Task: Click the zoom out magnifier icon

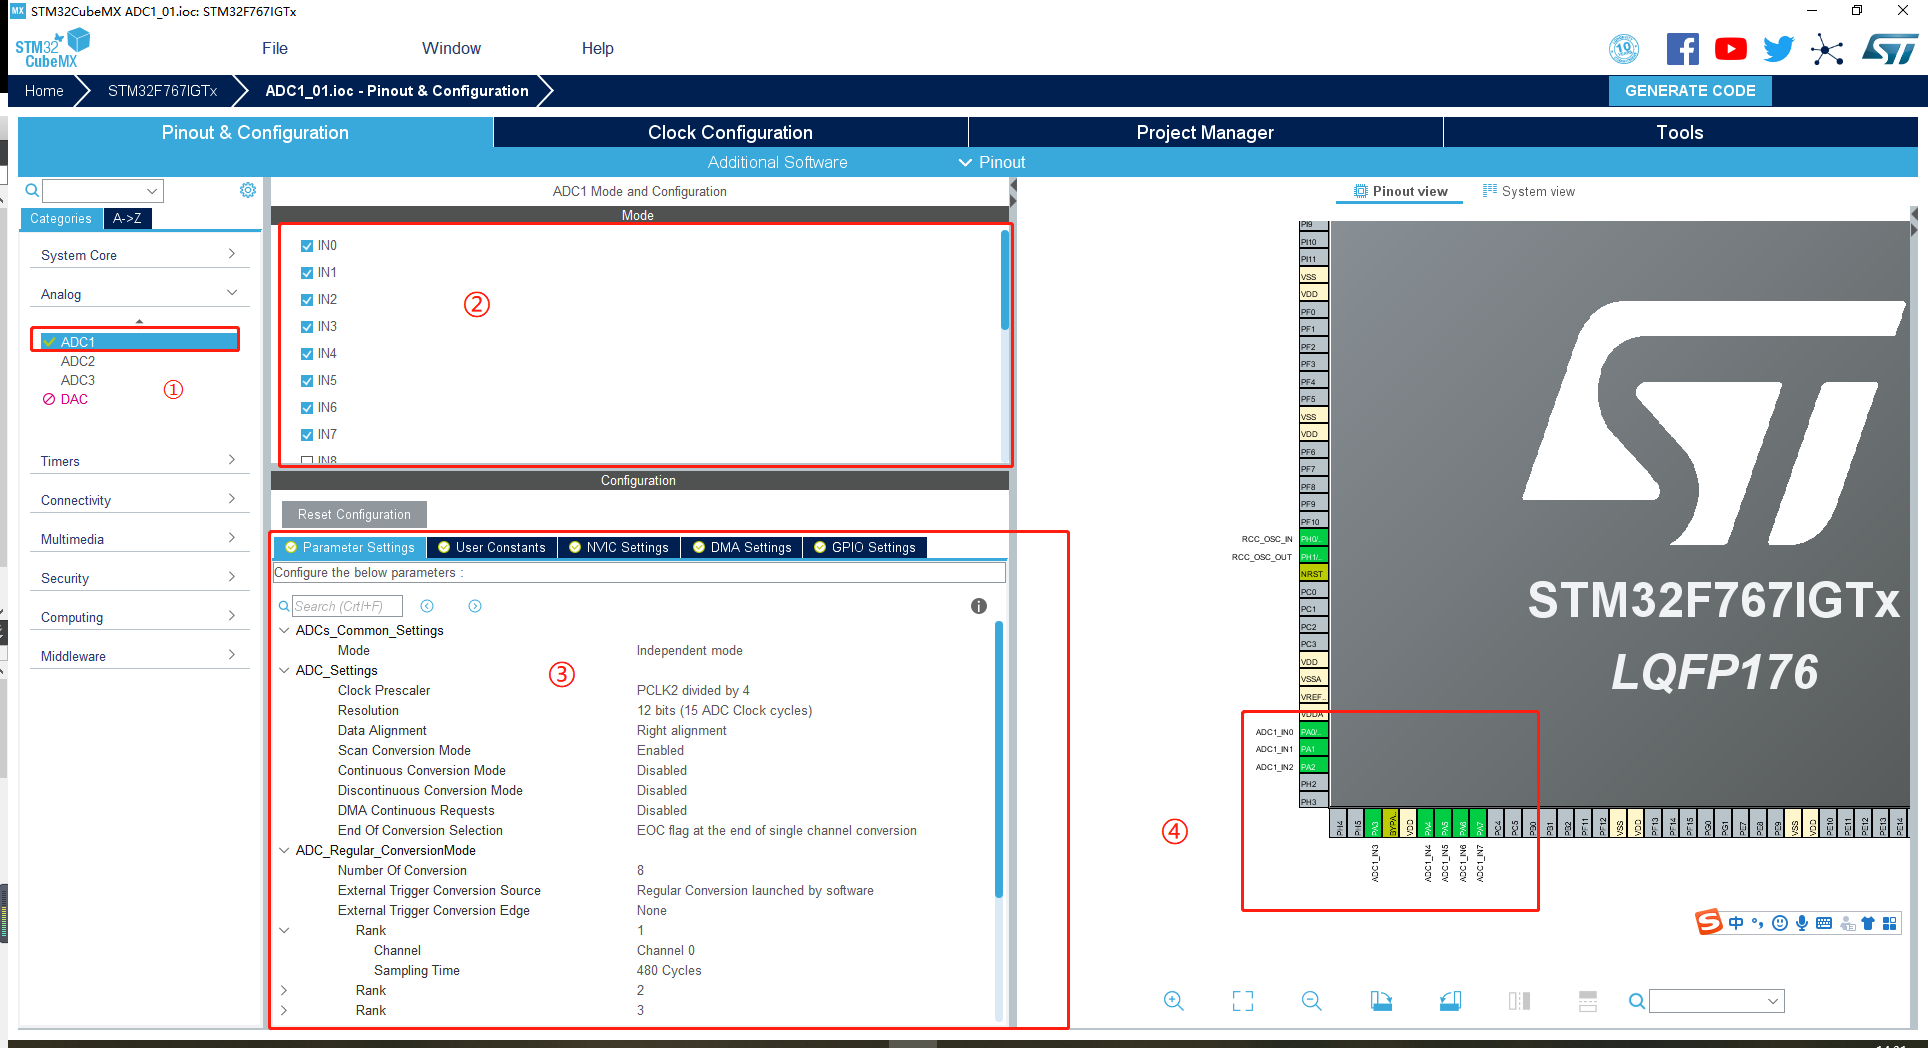Action: coord(1312,1001)
